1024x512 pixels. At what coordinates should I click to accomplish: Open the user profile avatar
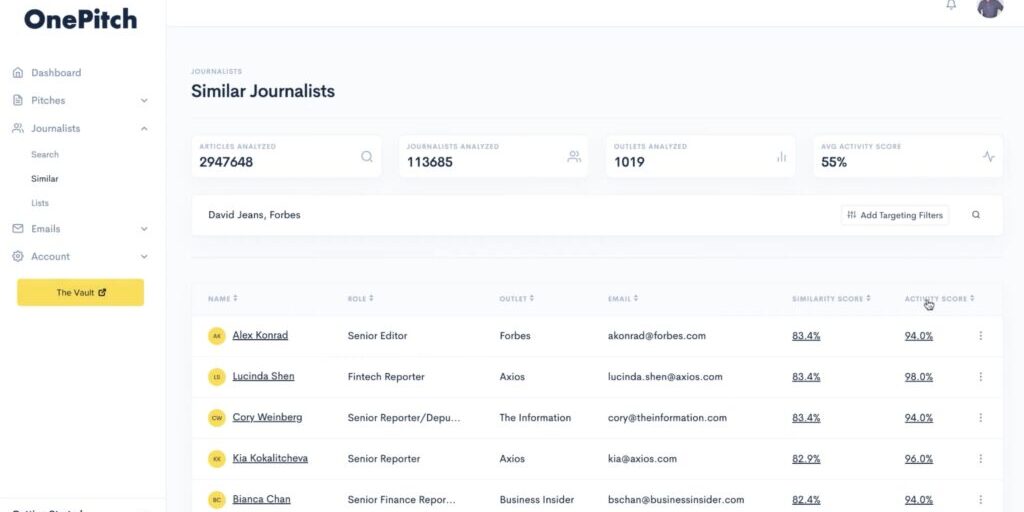pyautogui.click(x=990, y=7)
